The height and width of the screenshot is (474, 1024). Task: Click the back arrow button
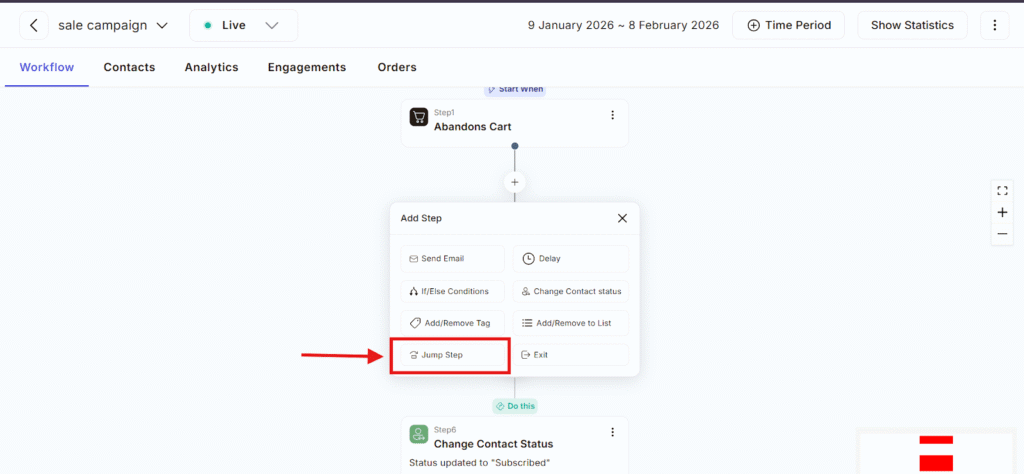[34, 25]
